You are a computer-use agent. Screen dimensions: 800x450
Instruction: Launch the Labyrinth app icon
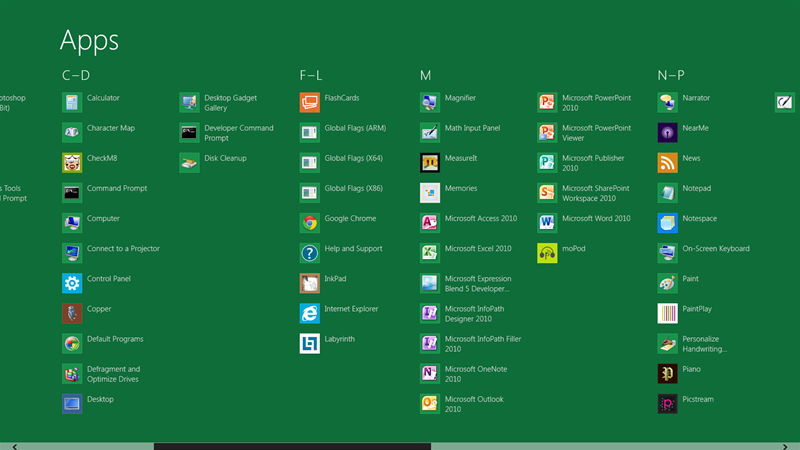(x=310, y=343)
